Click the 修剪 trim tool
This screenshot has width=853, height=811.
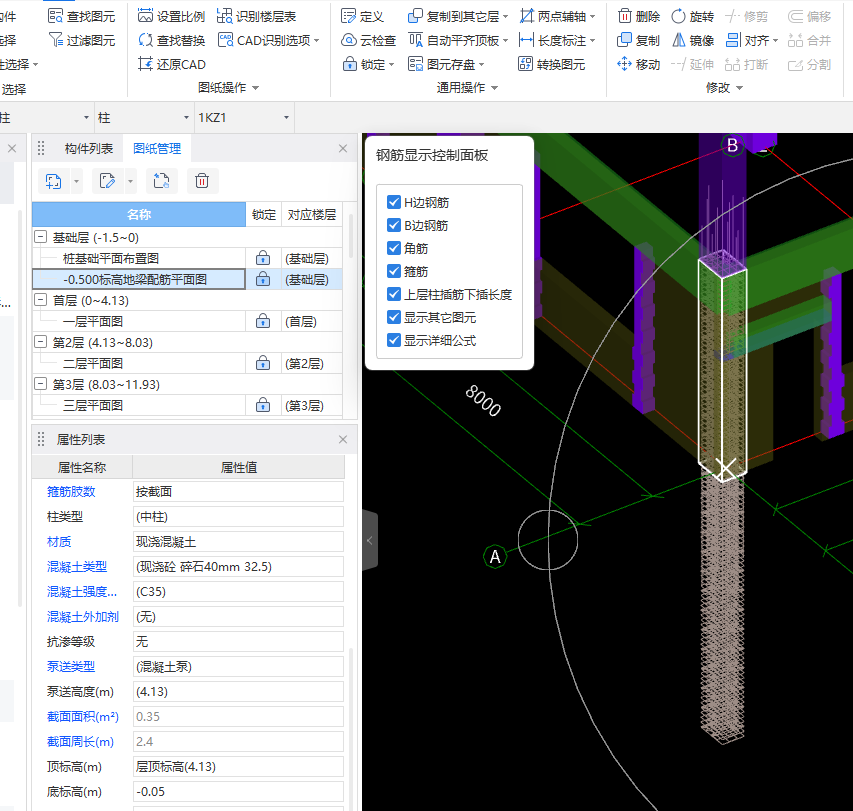746,16
